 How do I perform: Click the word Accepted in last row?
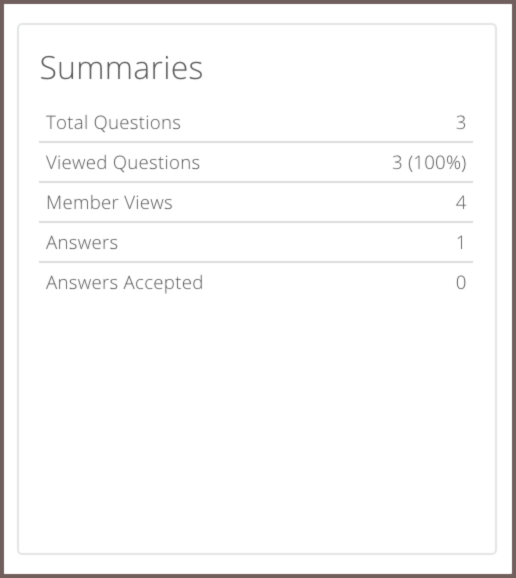(163, 283)
